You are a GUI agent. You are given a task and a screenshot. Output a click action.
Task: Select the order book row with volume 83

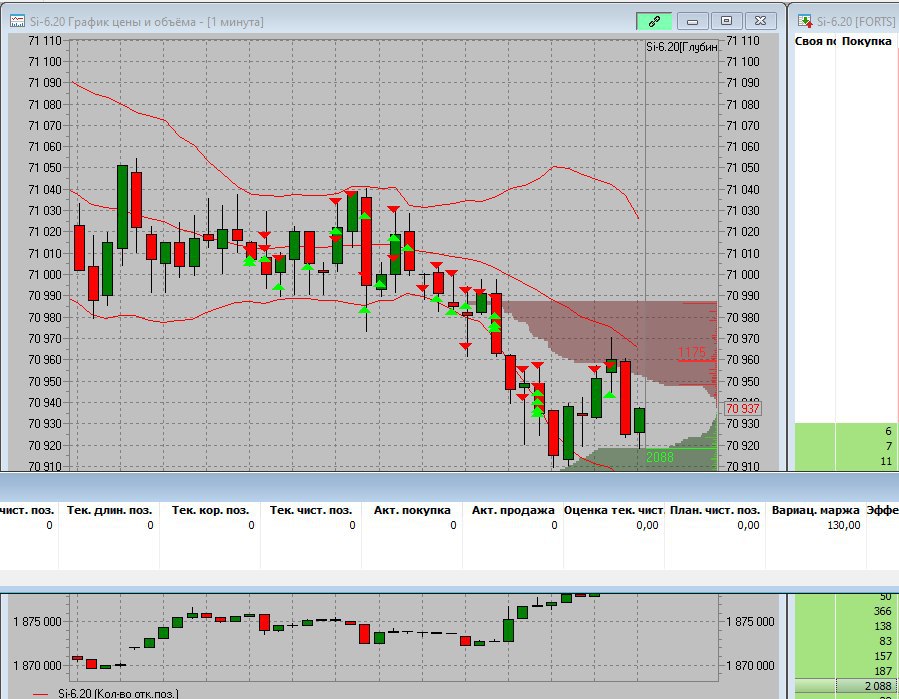coord(844,641)
